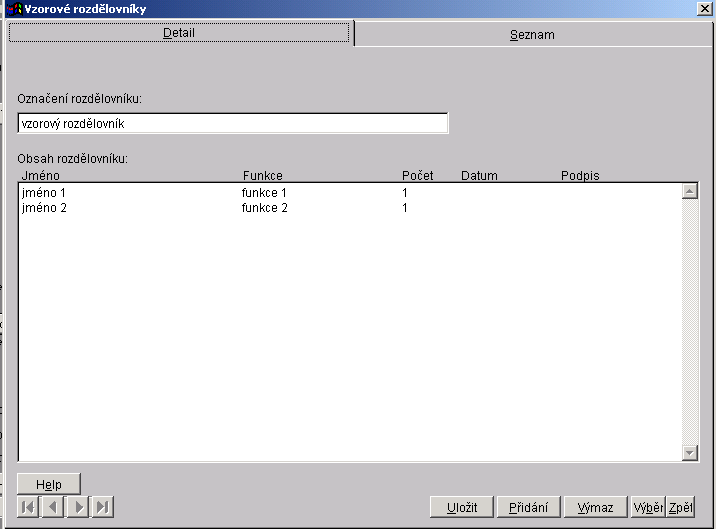
Task: Select the Detail tab
Action: (179, 33)
